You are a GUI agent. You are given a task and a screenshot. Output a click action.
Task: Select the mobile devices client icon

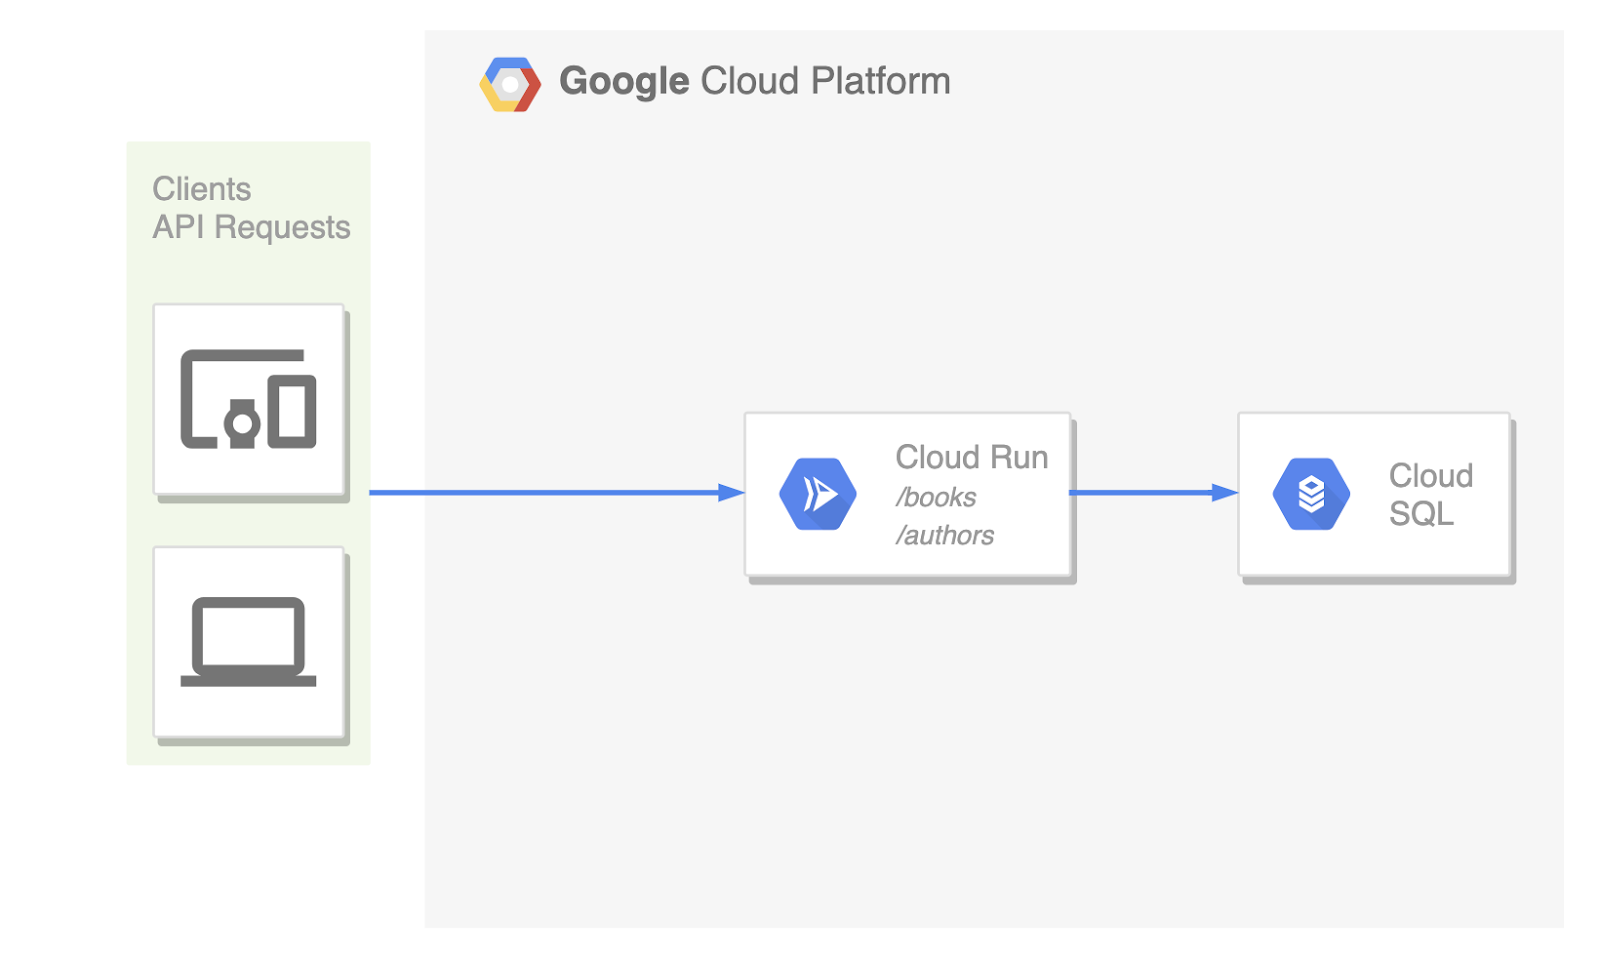pyautogui.click(x=249, y=400)
